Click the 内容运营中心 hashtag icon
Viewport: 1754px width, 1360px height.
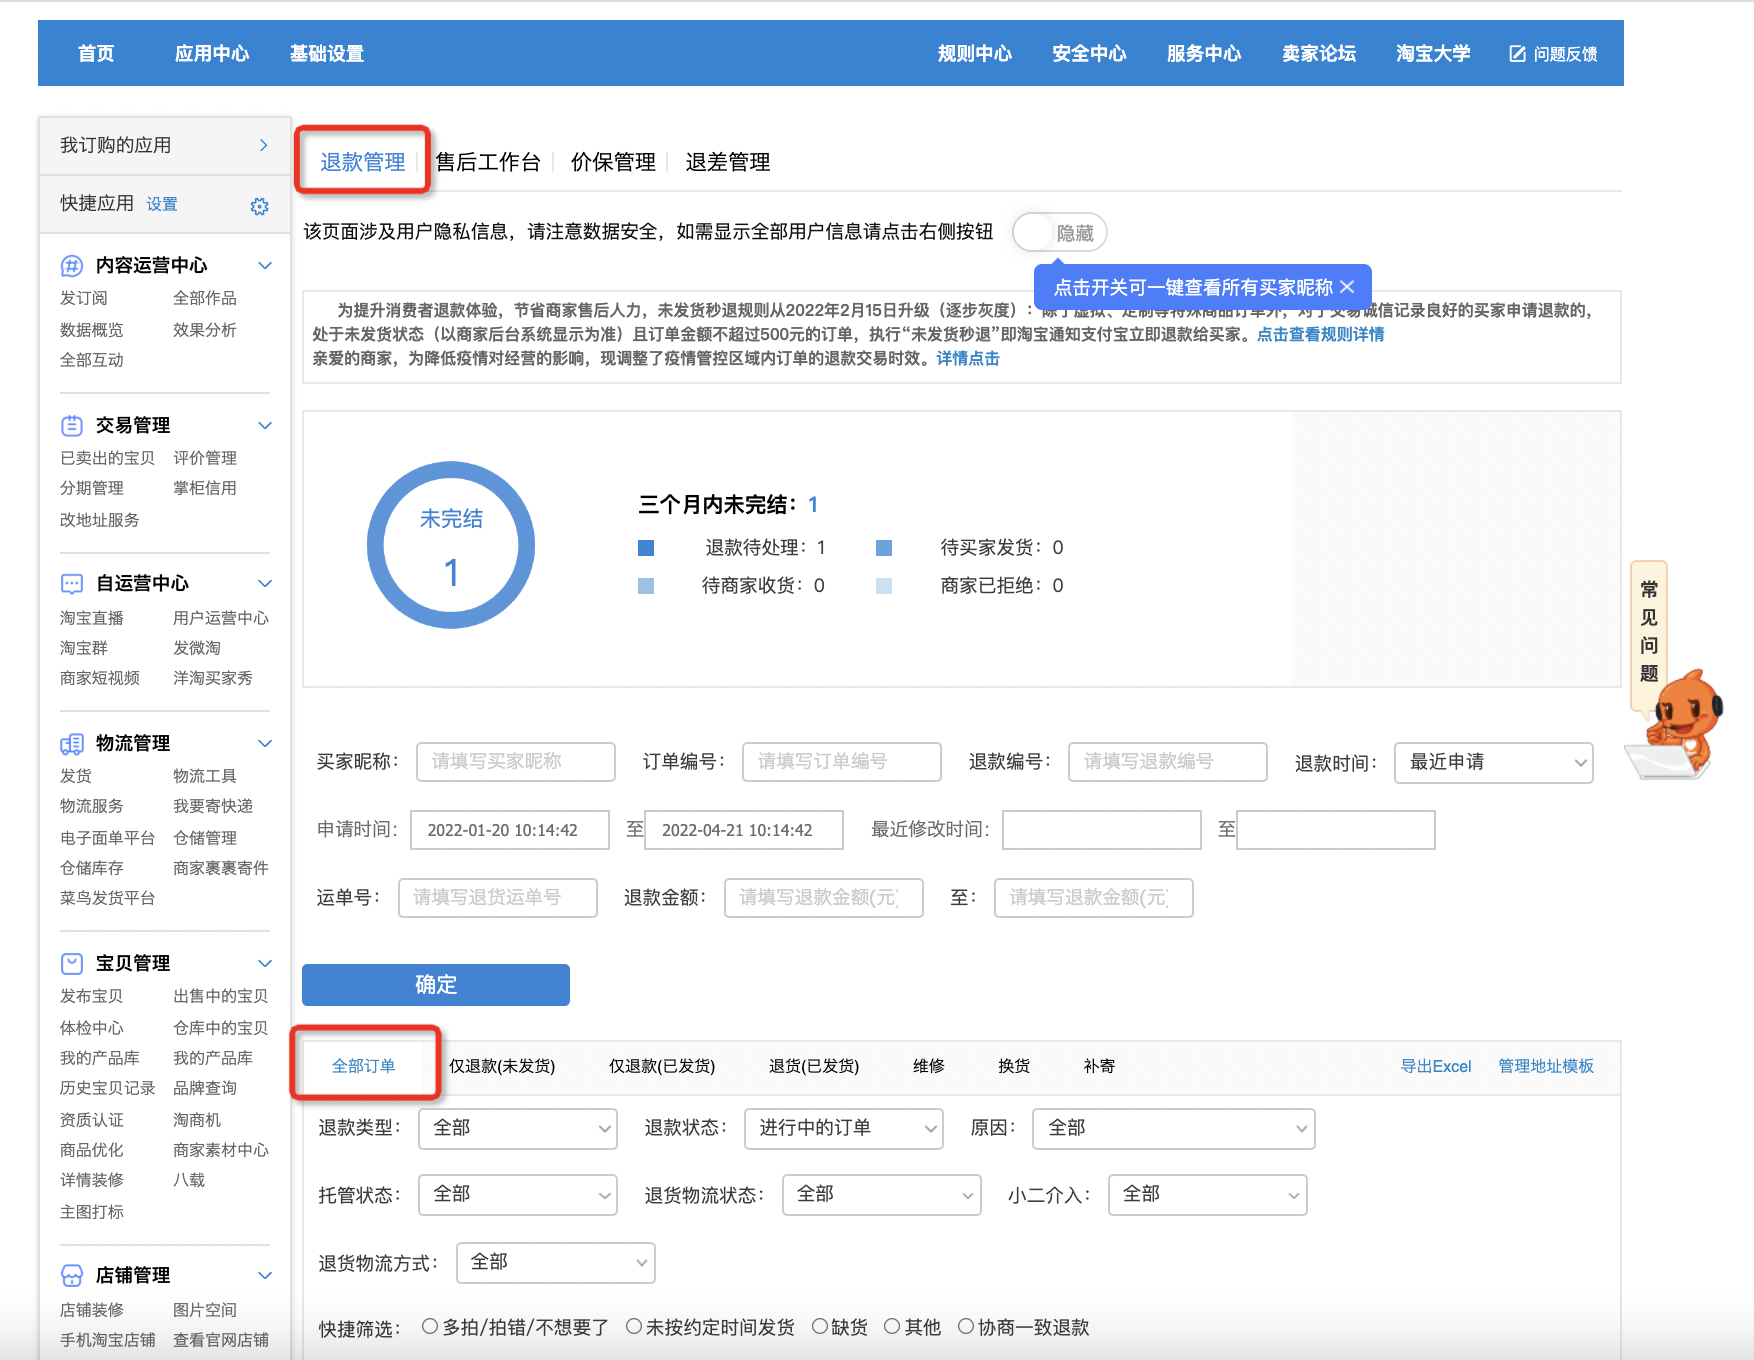pos(72,266)
